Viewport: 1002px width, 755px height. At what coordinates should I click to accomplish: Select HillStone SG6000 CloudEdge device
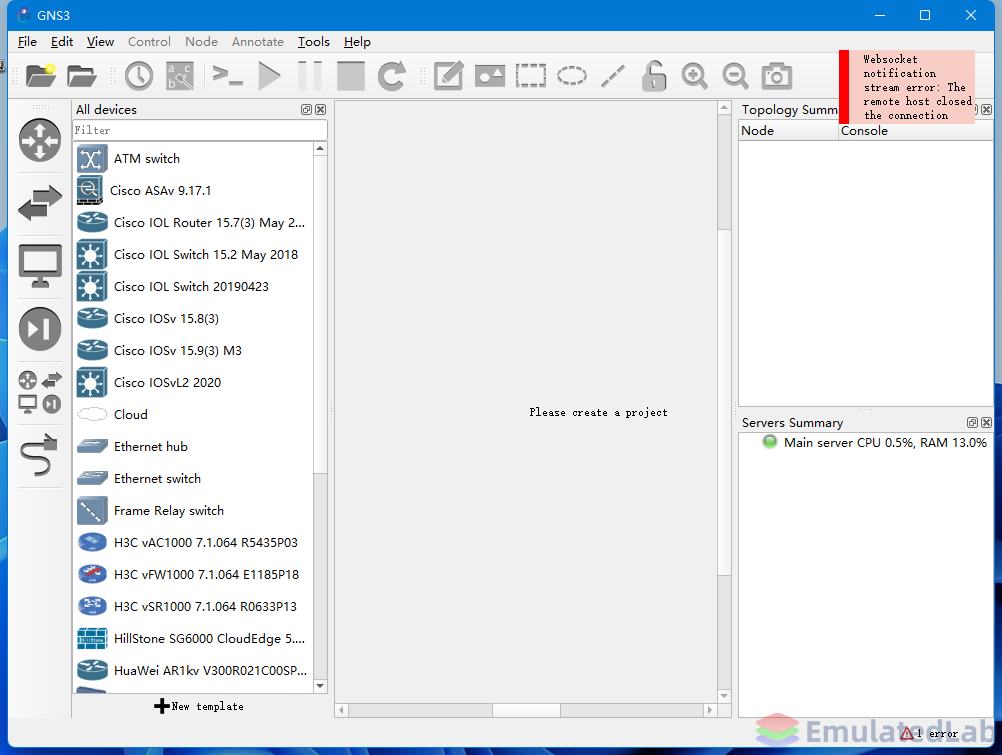click(194, 638)
